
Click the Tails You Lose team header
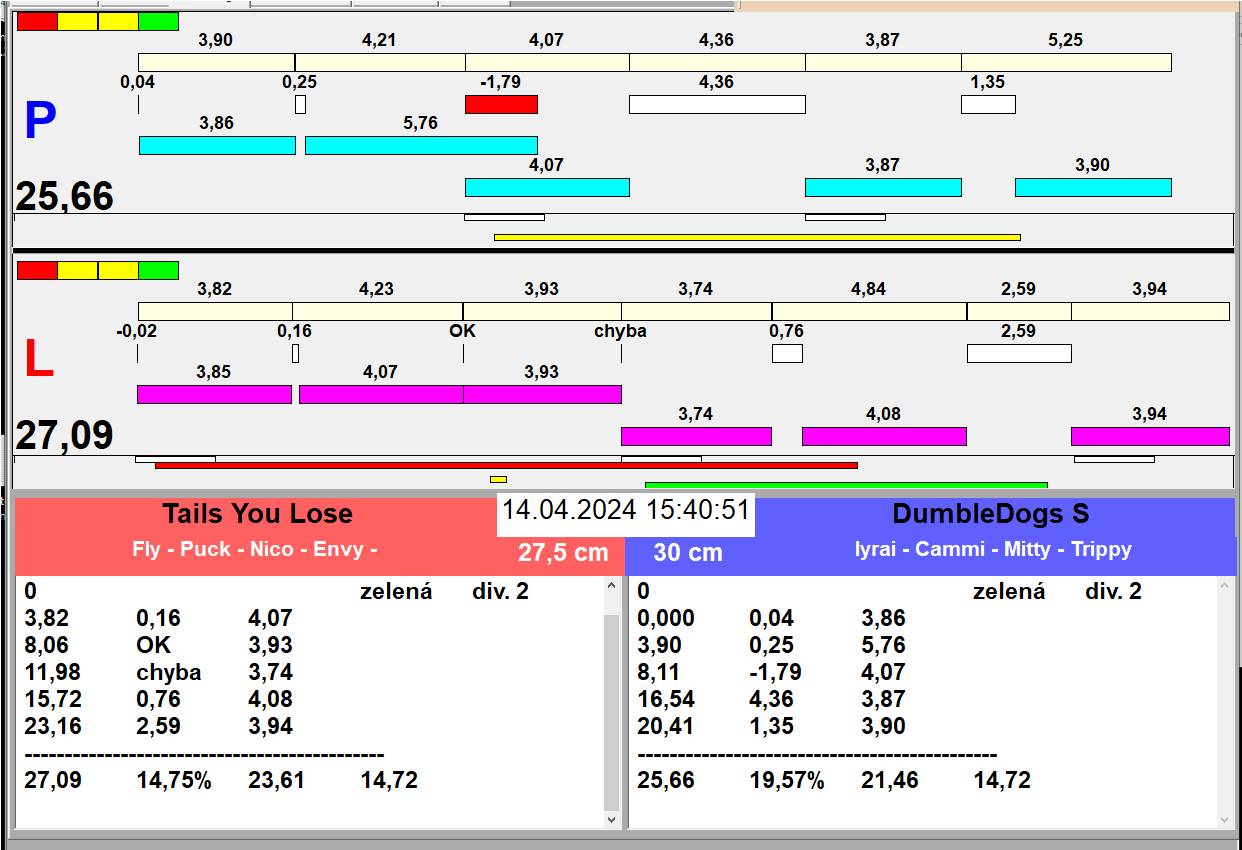pyautogui.click(x=258, y=515)
